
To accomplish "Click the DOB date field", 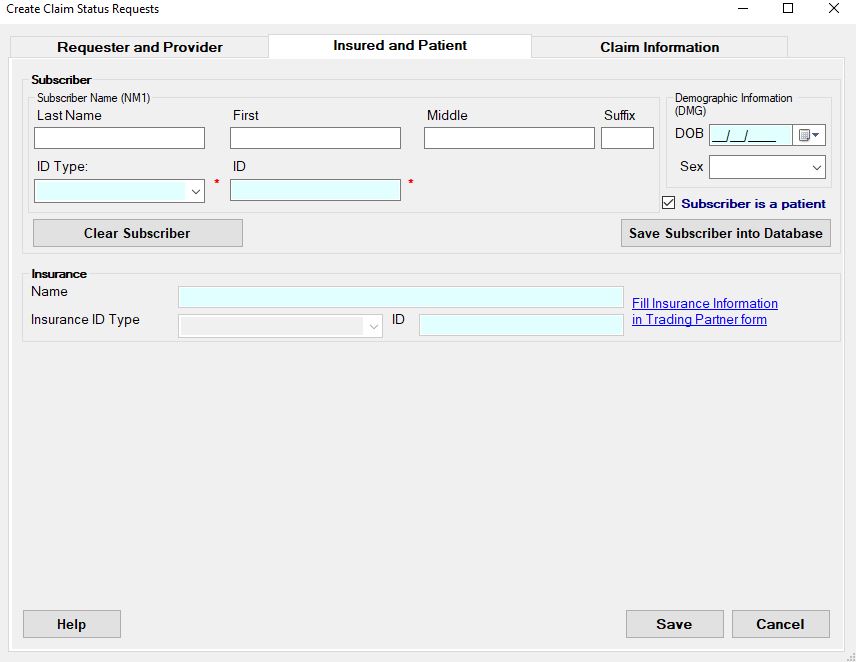I will pyautogui.click(x=751, y=135).
